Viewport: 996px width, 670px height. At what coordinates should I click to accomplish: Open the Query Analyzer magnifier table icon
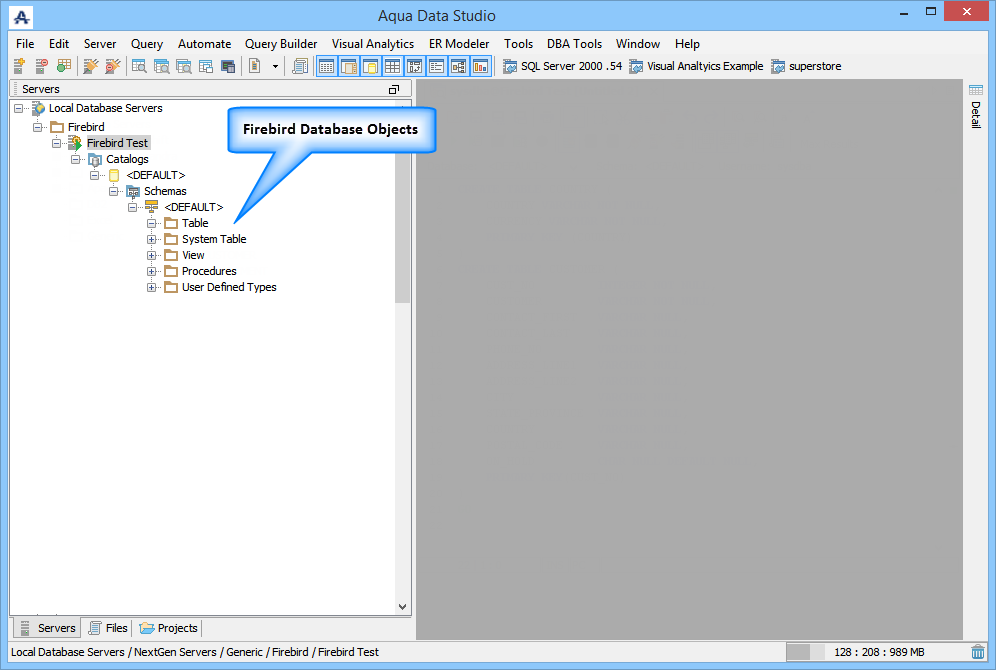click(139, 65)
